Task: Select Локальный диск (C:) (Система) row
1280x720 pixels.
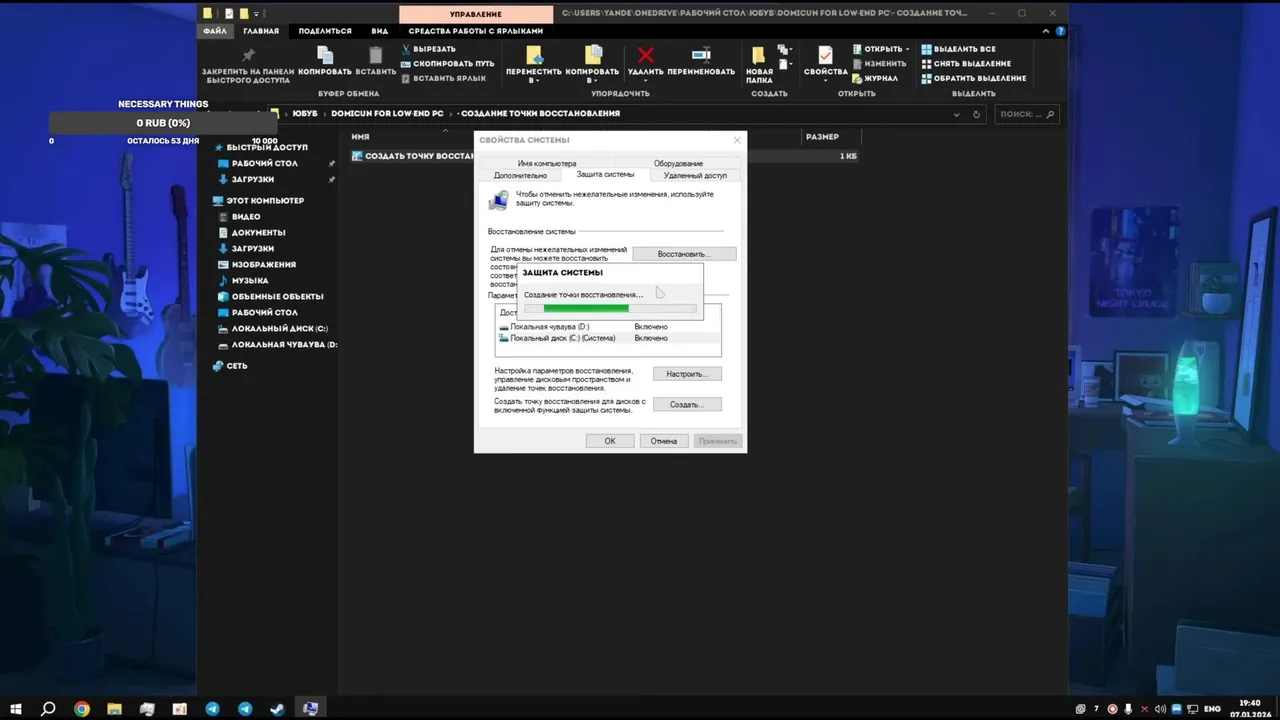Action: pyautogui.click(x=608, y=338)
